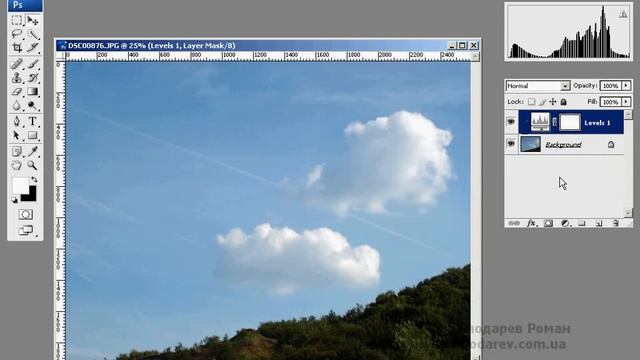Select the Magic Wand tool
This screenshot has height=360, width=640.
click(x=33, y=34)
